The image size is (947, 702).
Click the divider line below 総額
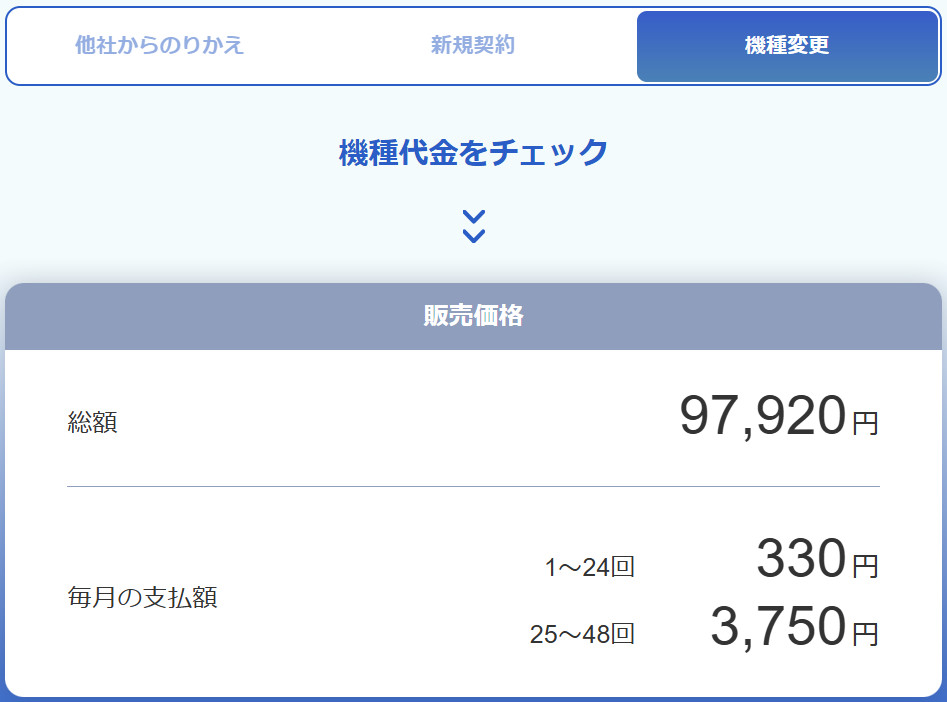point(473,486)
